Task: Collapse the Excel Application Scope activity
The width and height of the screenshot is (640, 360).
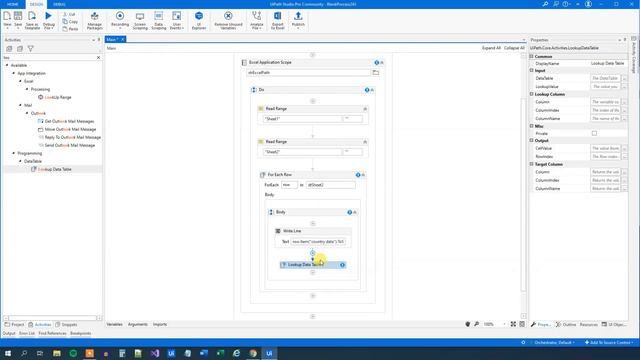Action: click(x=382, y=62)
